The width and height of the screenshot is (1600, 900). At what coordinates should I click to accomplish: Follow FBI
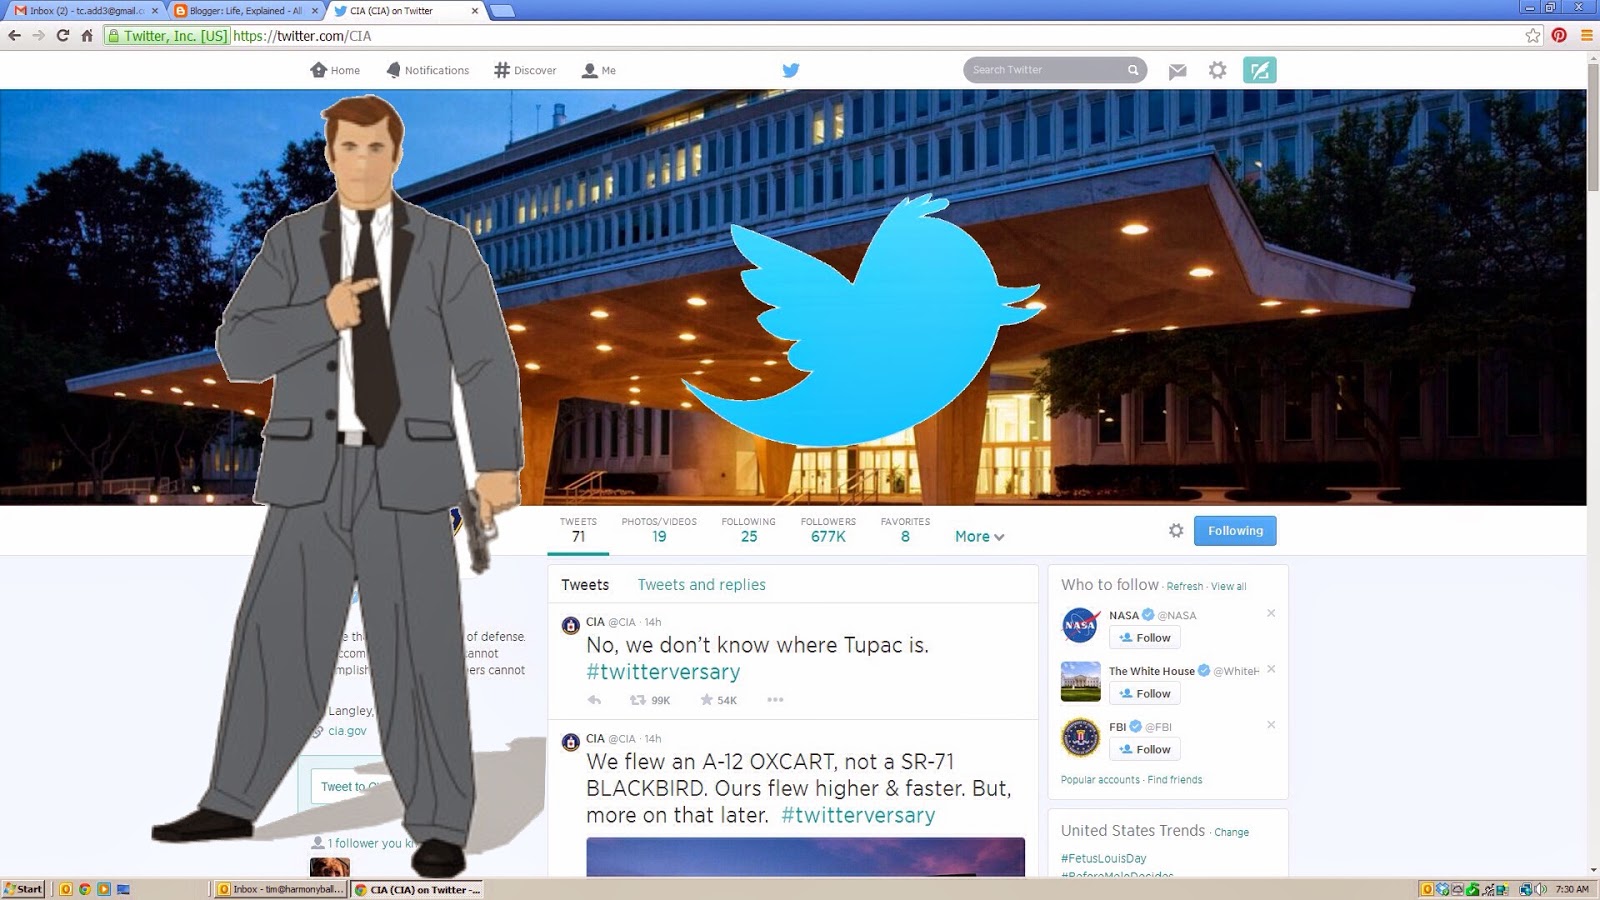[1145, 750]
